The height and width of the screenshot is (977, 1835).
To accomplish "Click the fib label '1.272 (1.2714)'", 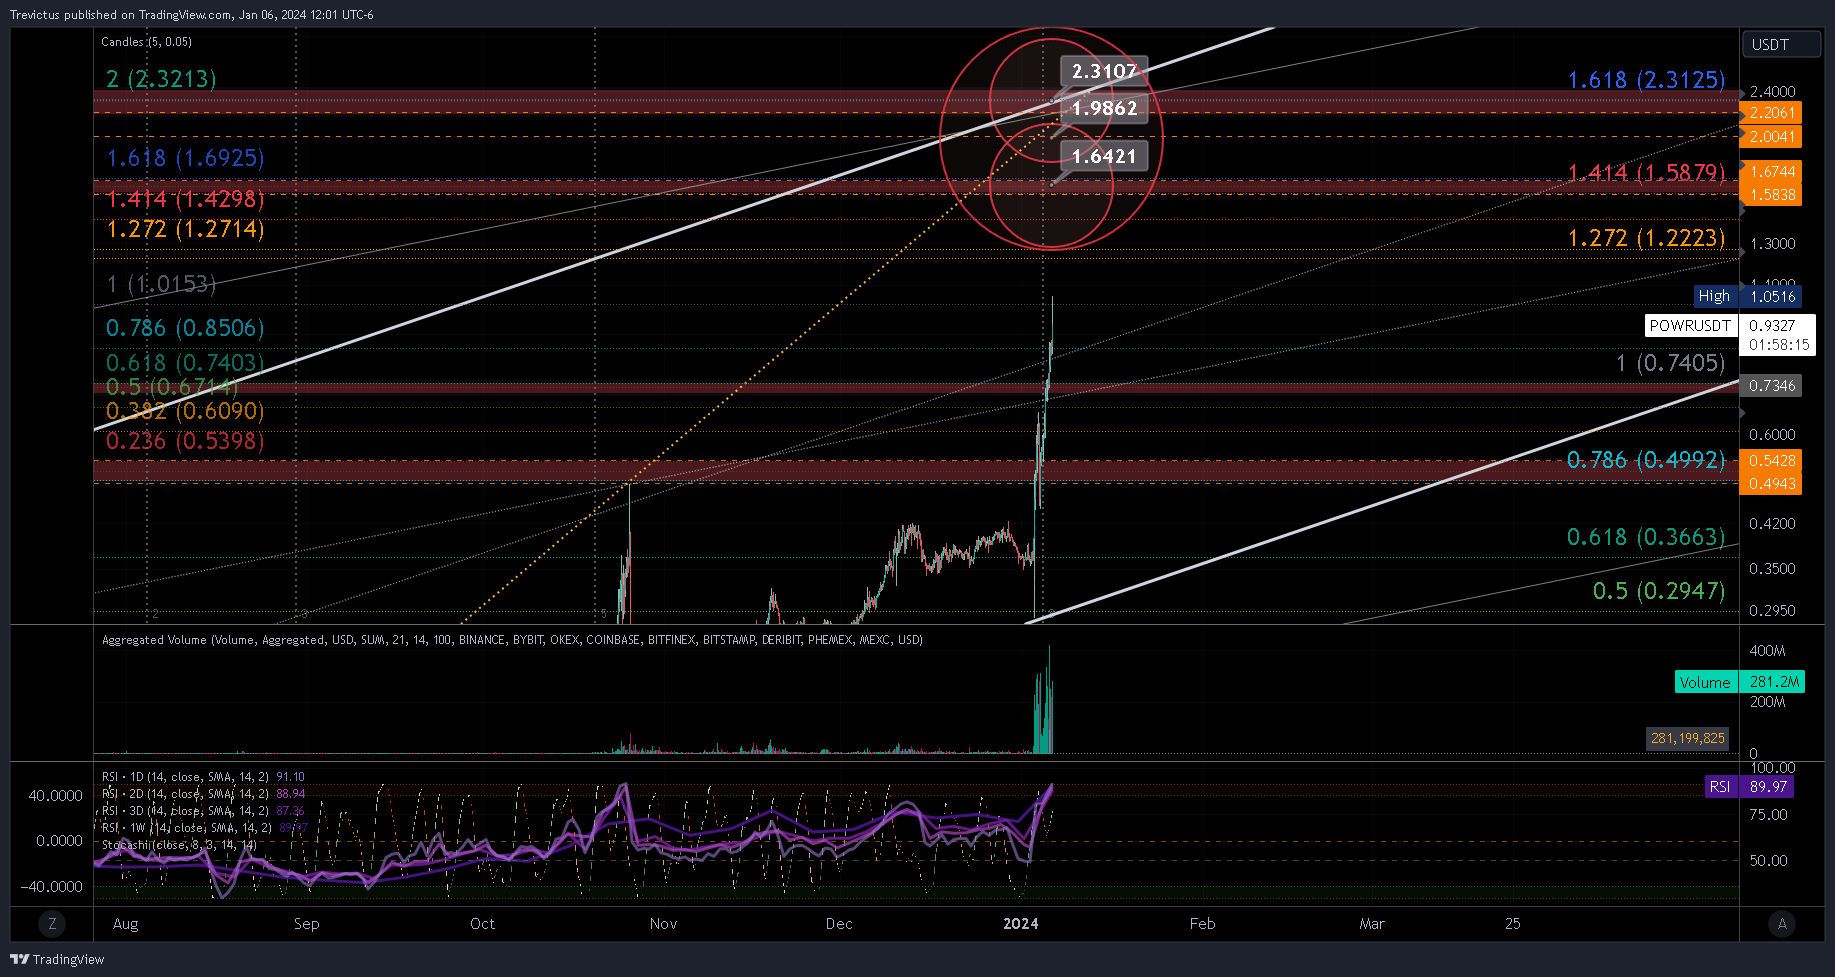I will 185,229.
